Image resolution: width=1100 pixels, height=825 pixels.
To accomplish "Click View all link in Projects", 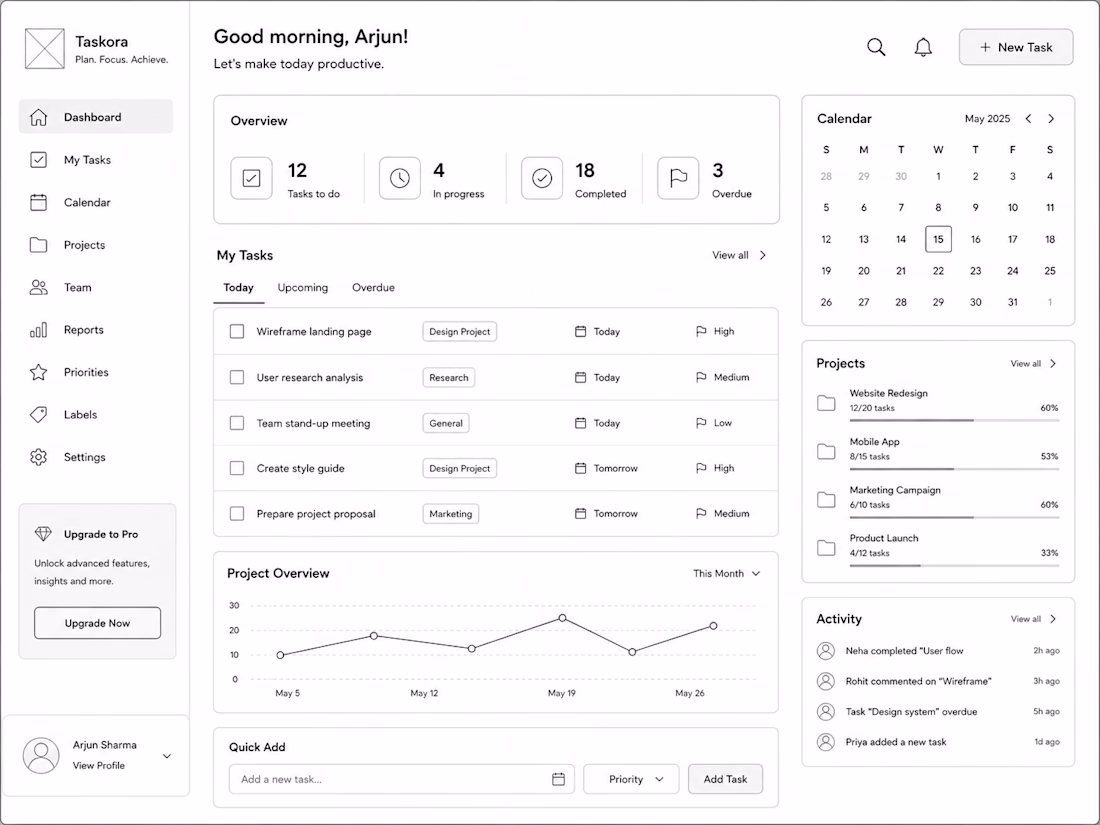I will [1026, 363].
